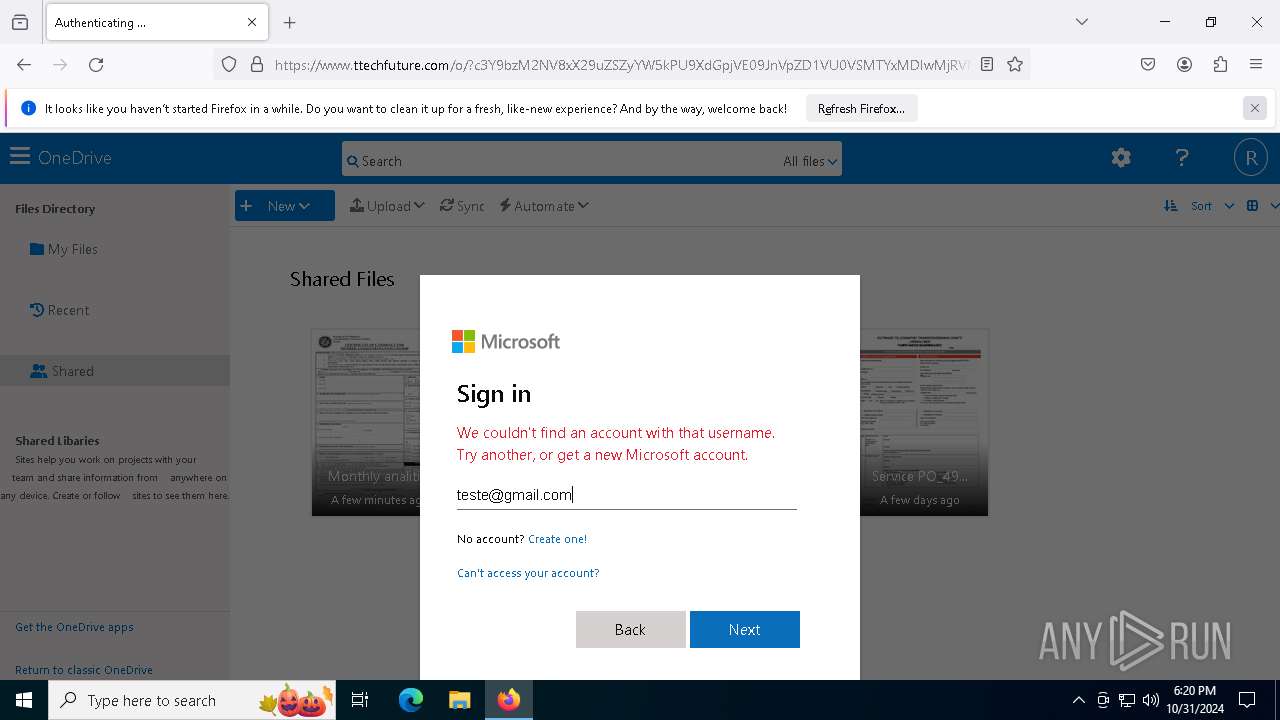Close the Authenticating tab
Image resolution: width=1280 pixels, height=720 pixels.
tap(252, 22)
